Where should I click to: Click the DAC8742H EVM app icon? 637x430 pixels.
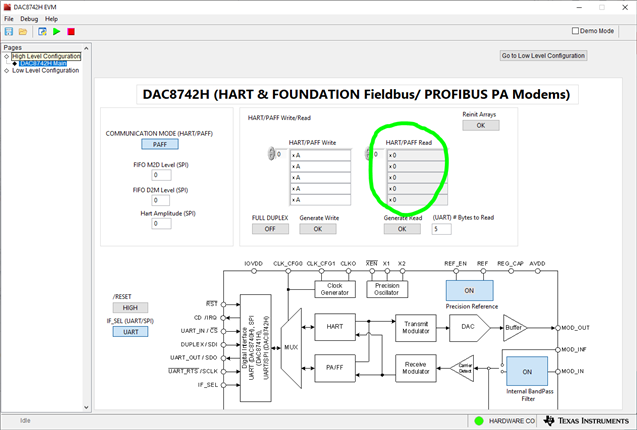7,7
